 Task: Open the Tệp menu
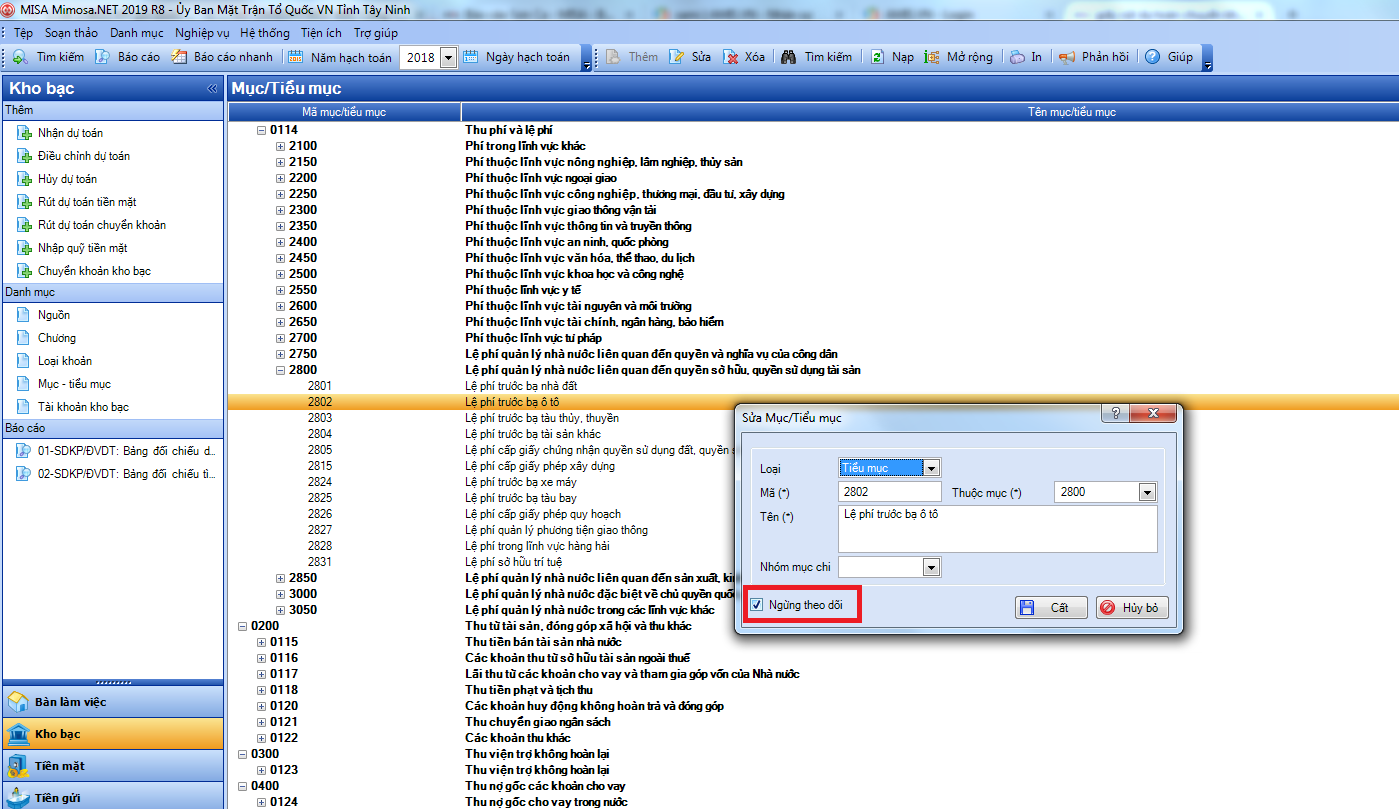point(24,33)
